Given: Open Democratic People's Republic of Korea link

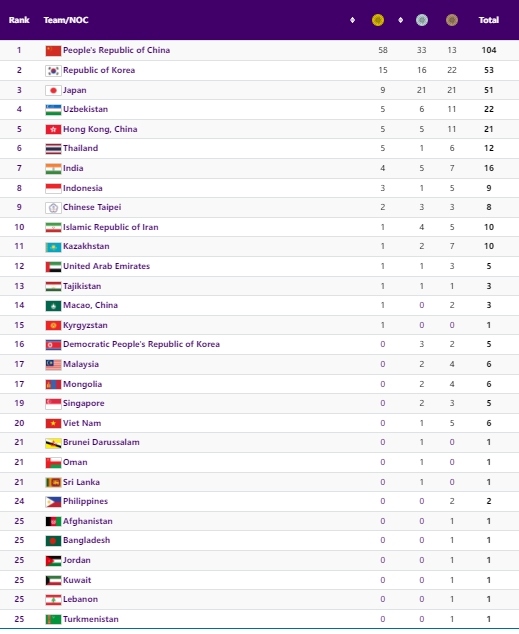Looking at the screenshot, I should point(141,344).
